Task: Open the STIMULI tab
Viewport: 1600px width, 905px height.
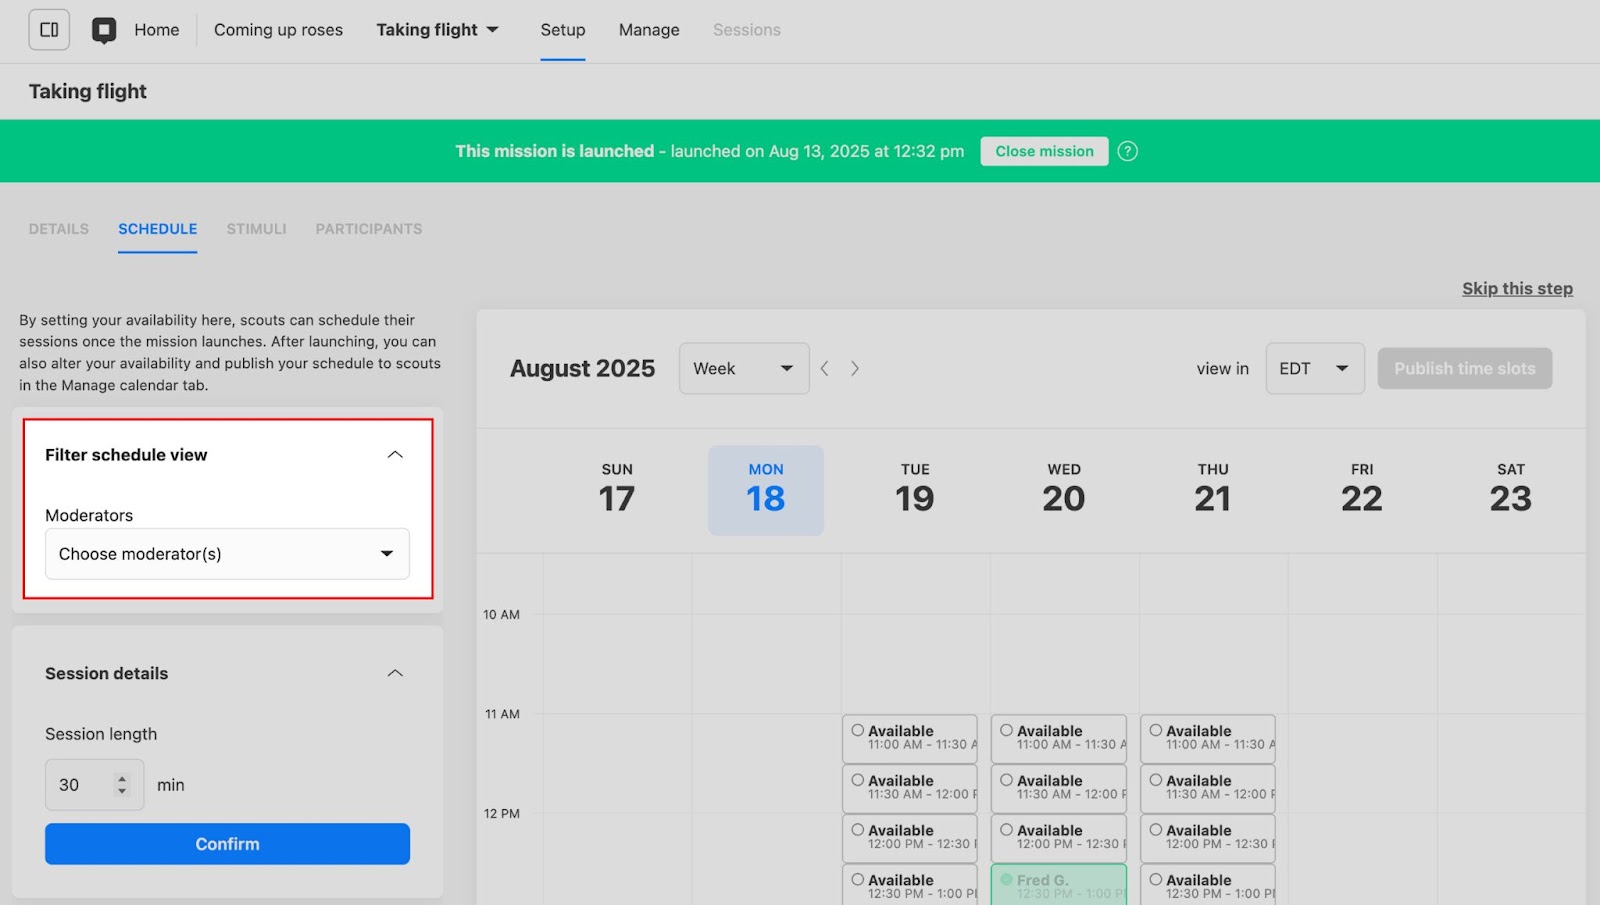Action: coord(256,229)
